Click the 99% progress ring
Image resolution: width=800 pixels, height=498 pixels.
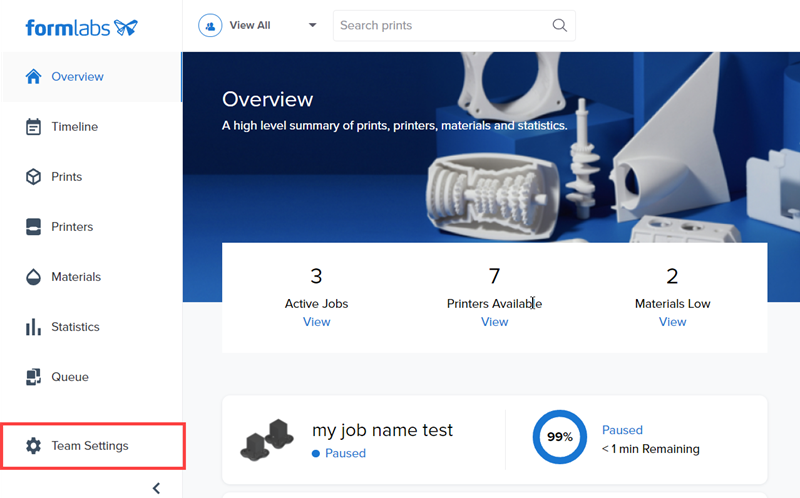pos(560,437)
